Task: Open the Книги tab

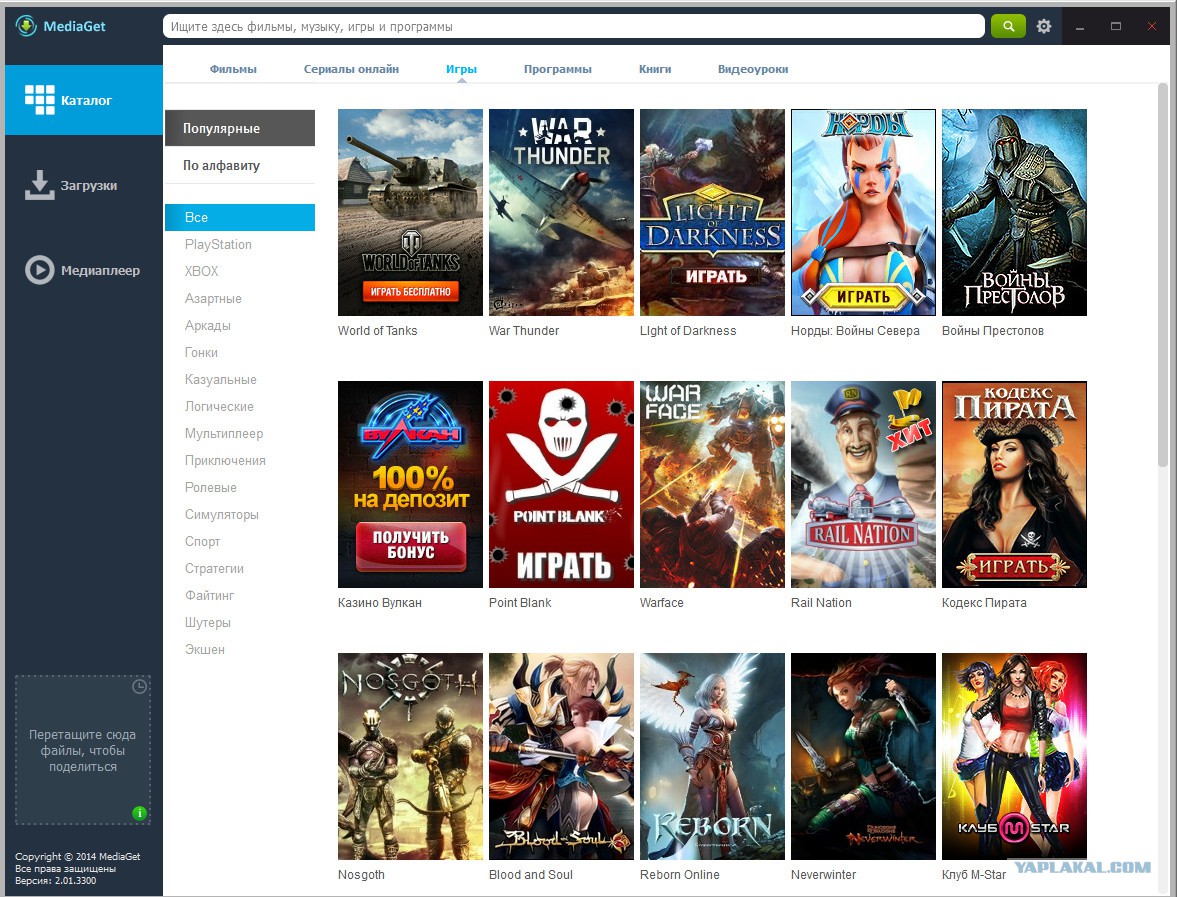Action: point(655,69)
